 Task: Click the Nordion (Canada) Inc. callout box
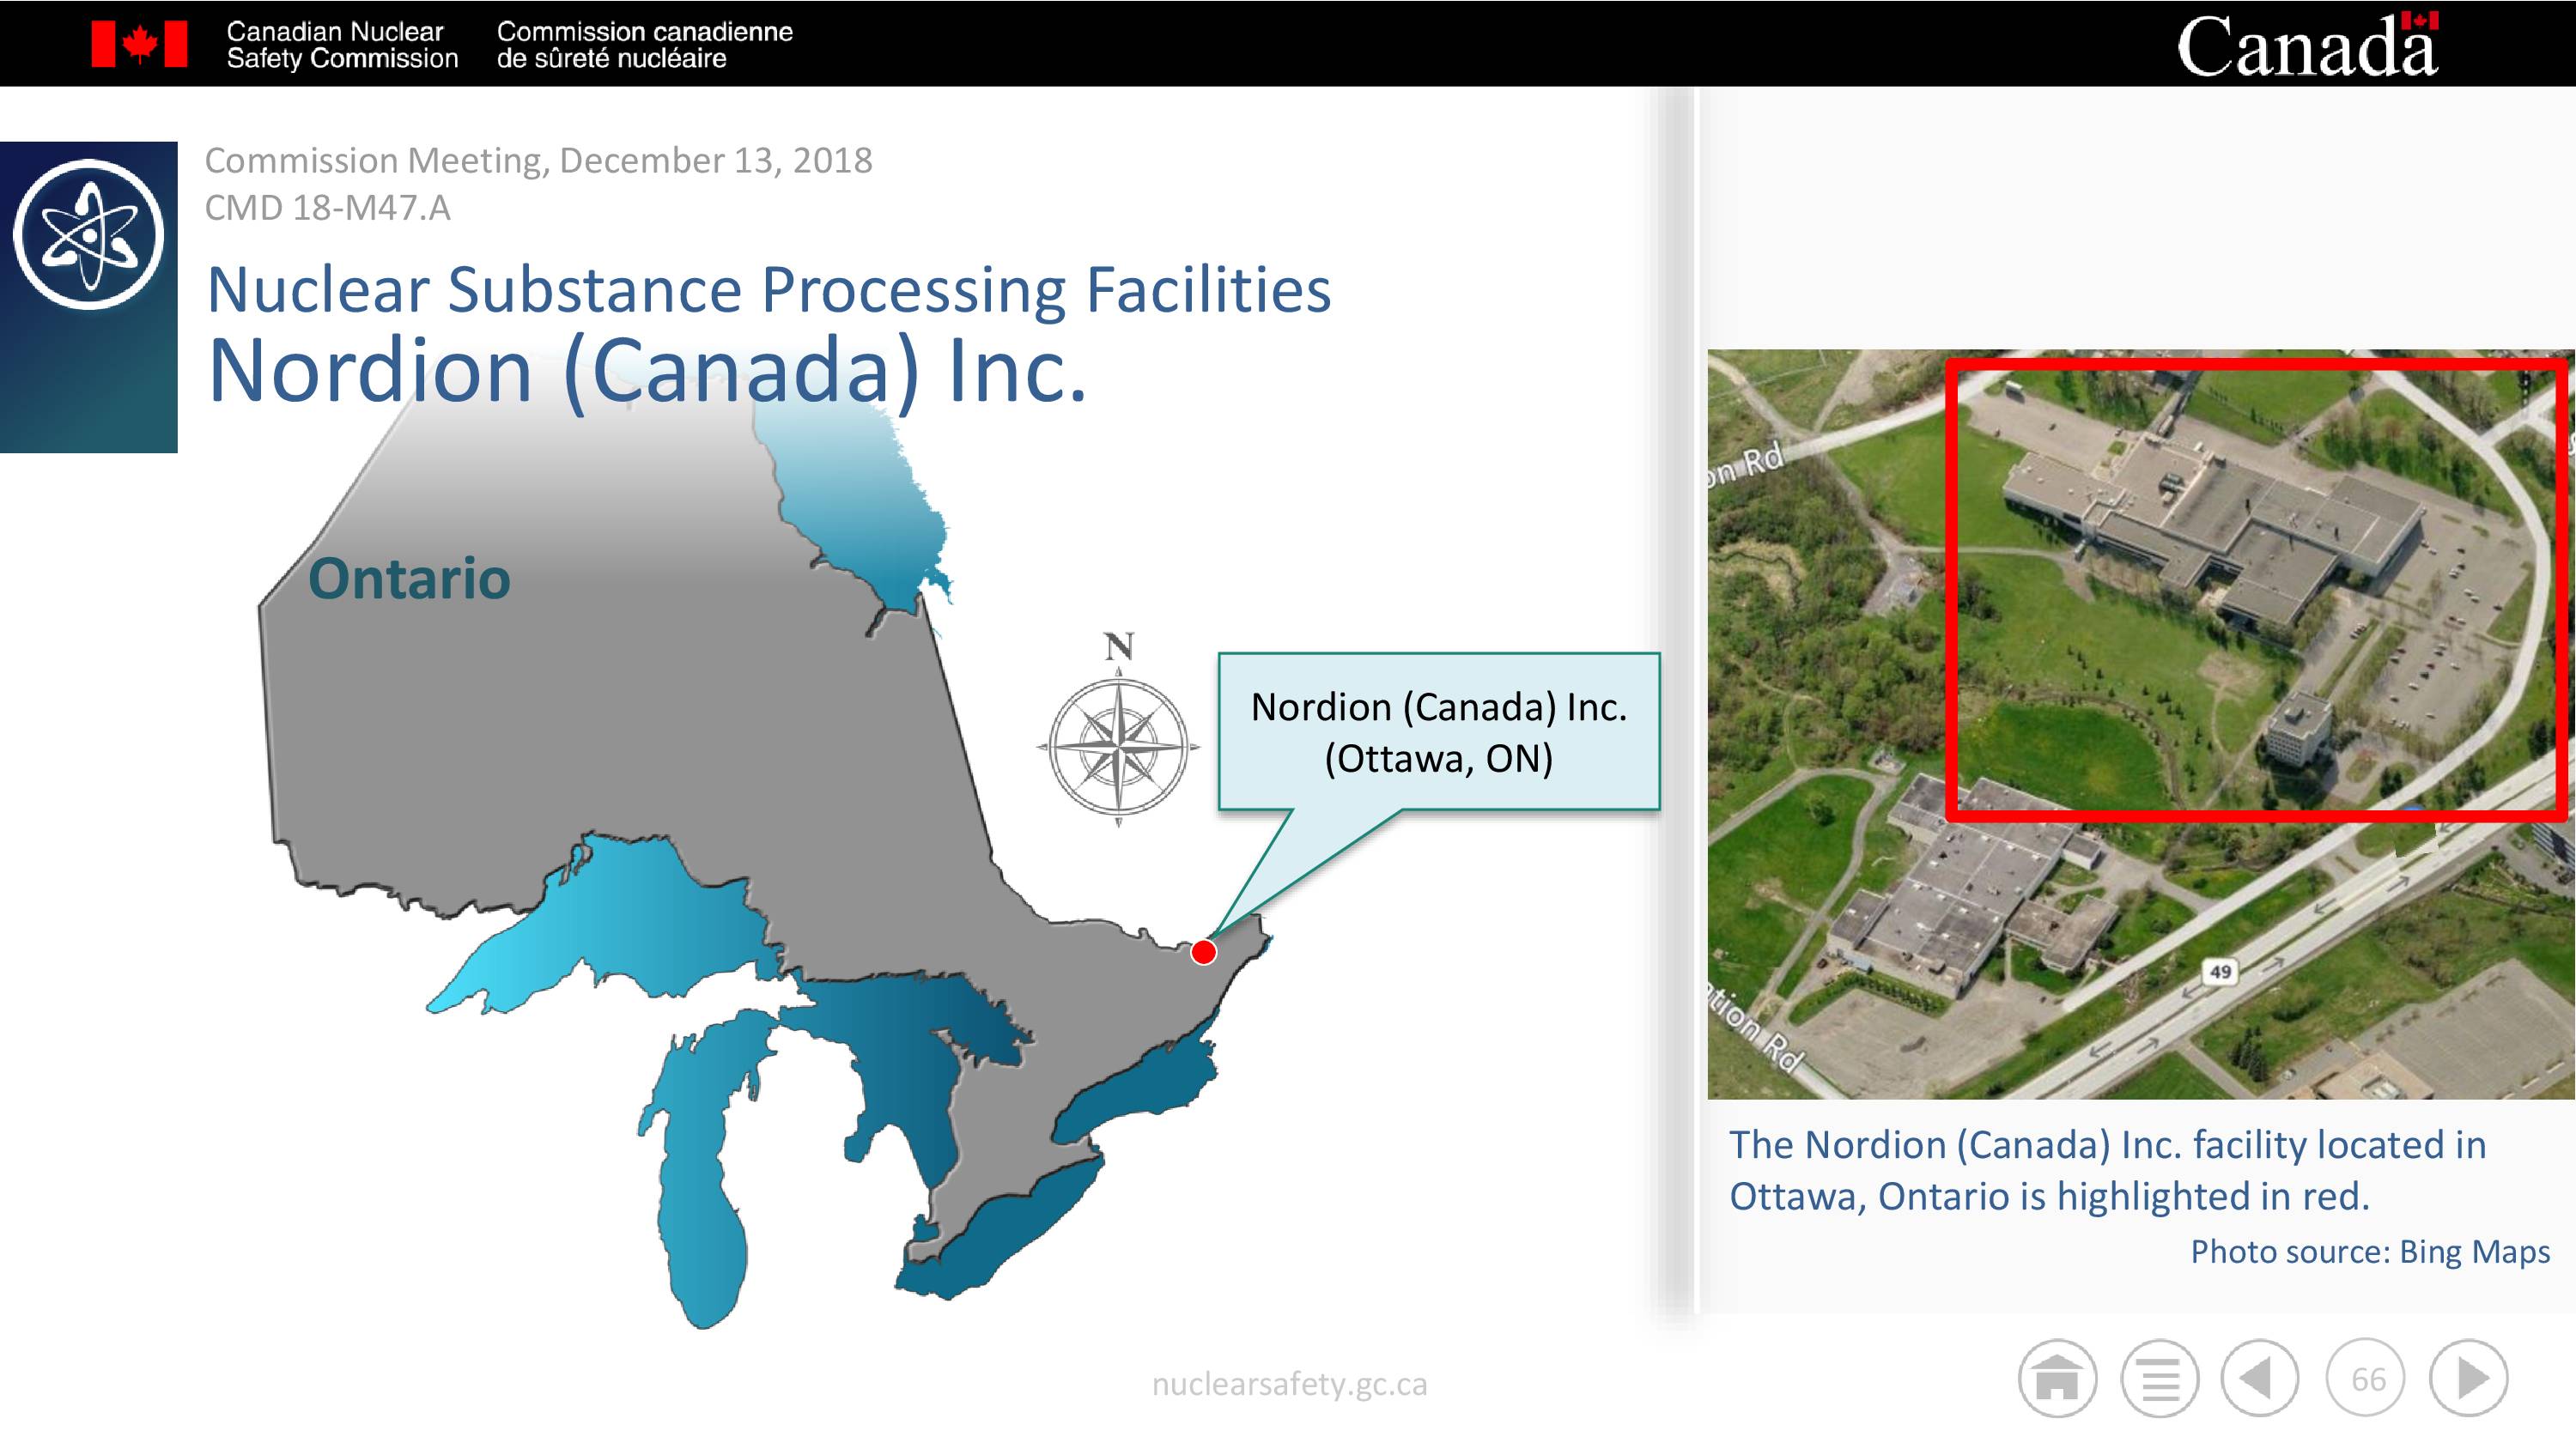click(x=1439, y=731)
